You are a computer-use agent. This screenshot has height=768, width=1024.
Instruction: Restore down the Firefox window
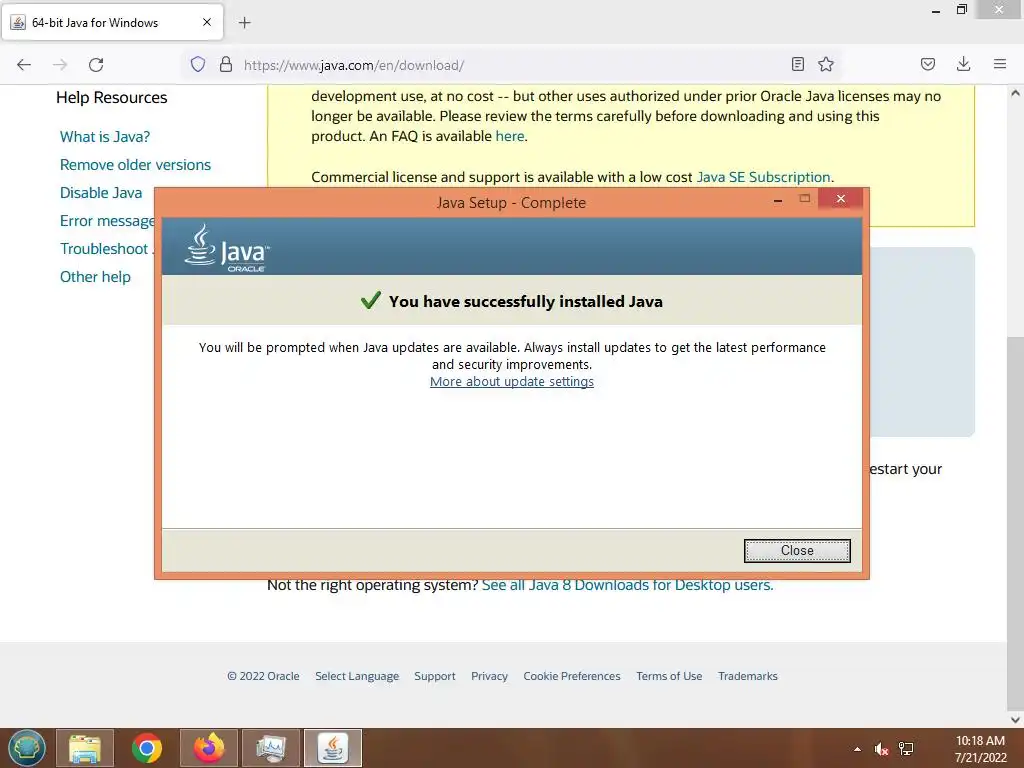pyautogui.click(x=961, y=10)
